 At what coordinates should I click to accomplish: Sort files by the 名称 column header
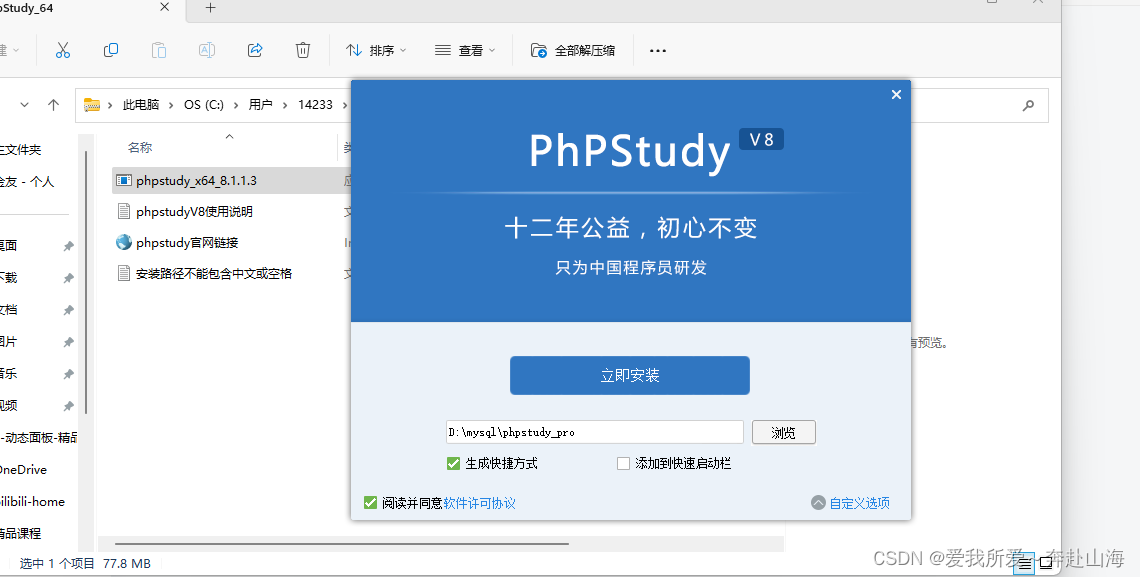point(140,148)
